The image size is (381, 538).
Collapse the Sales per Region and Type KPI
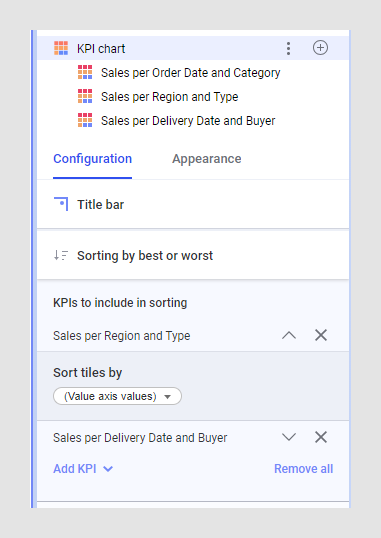[x=289, y=335]
